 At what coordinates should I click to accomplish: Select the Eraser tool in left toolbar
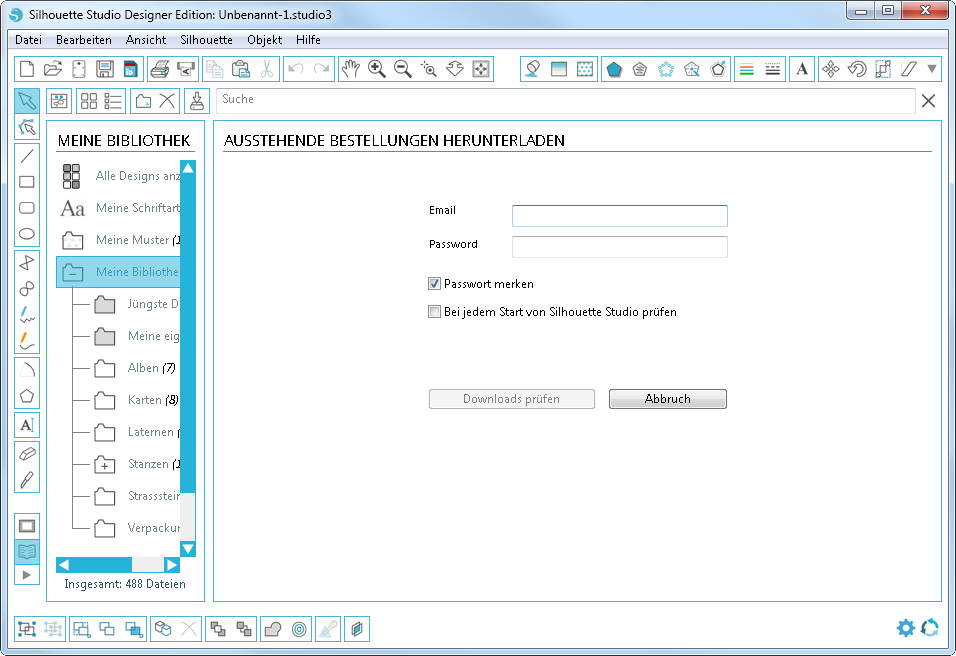(27, 453)
